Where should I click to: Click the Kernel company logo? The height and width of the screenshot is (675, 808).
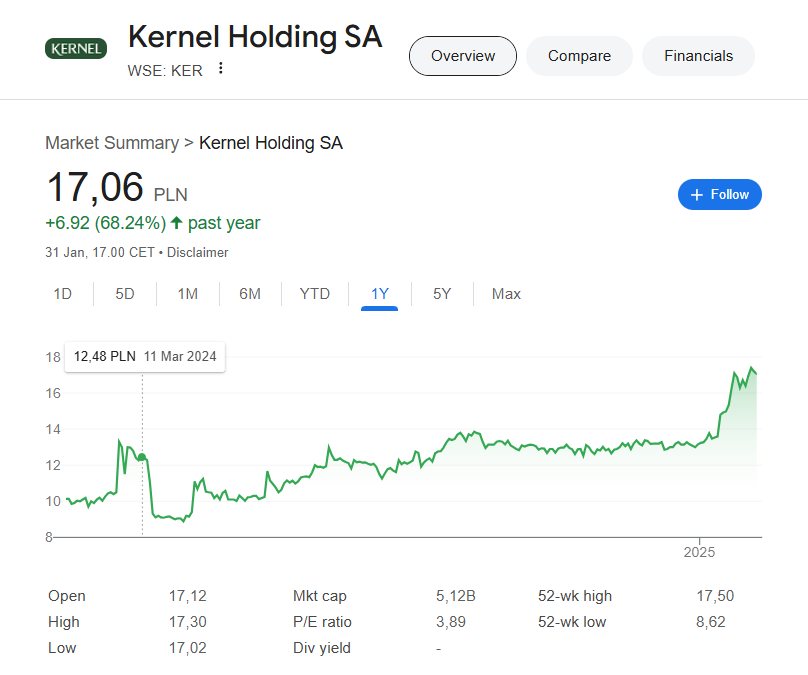tap(76, 48)
